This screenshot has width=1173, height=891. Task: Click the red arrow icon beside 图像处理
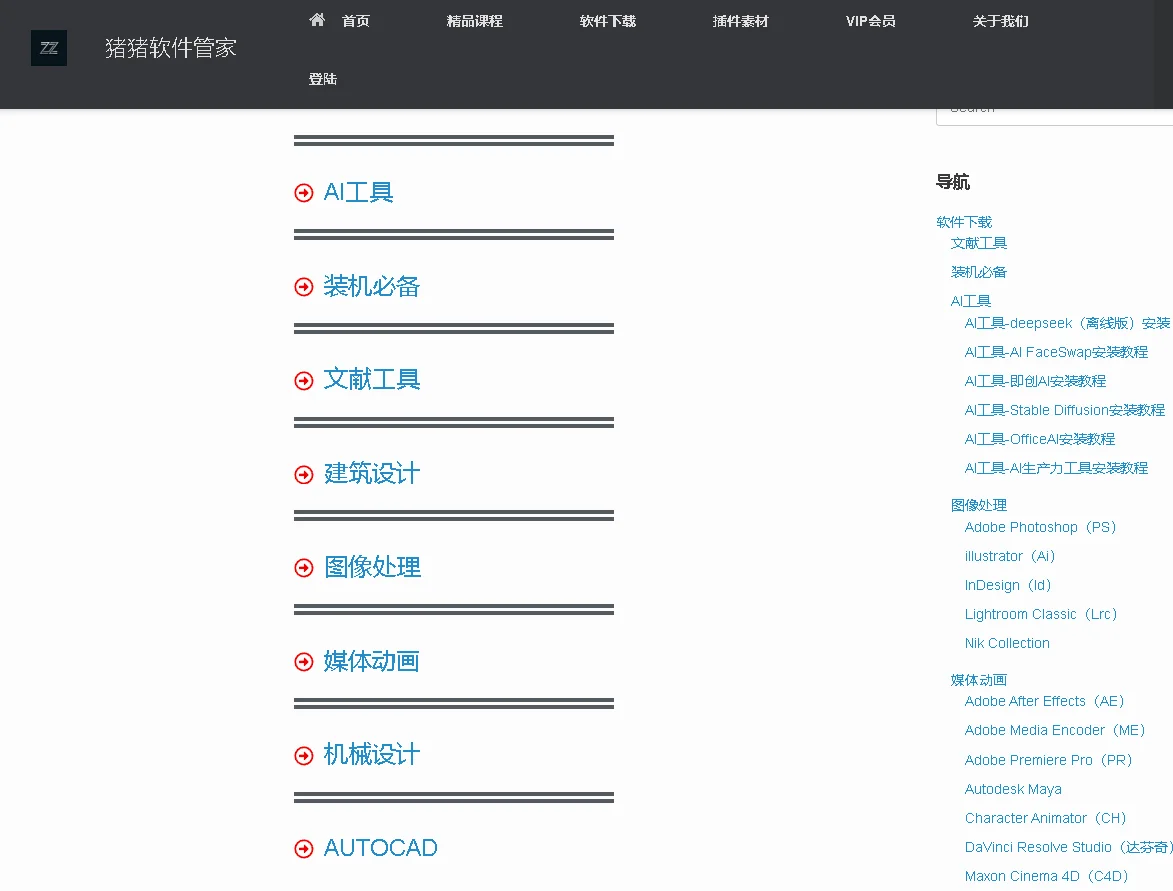click(304, 567)
